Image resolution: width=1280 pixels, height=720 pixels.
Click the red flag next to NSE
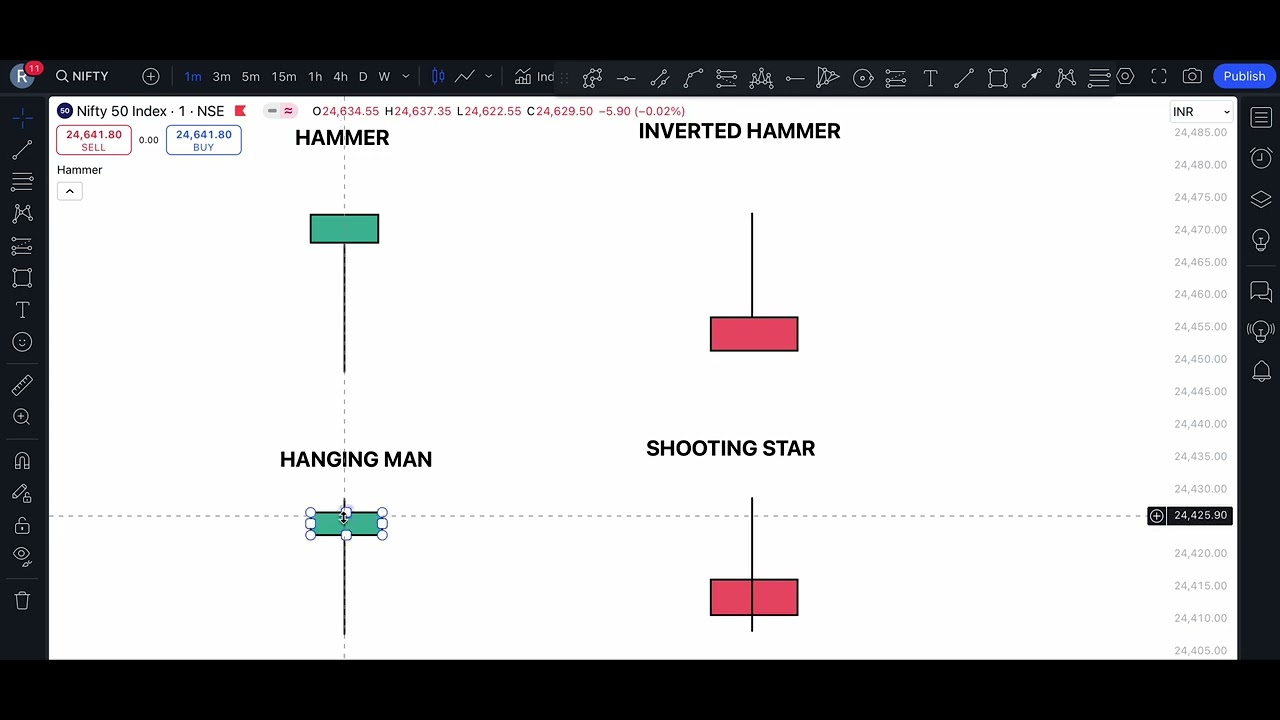click(x=240, y=111)
